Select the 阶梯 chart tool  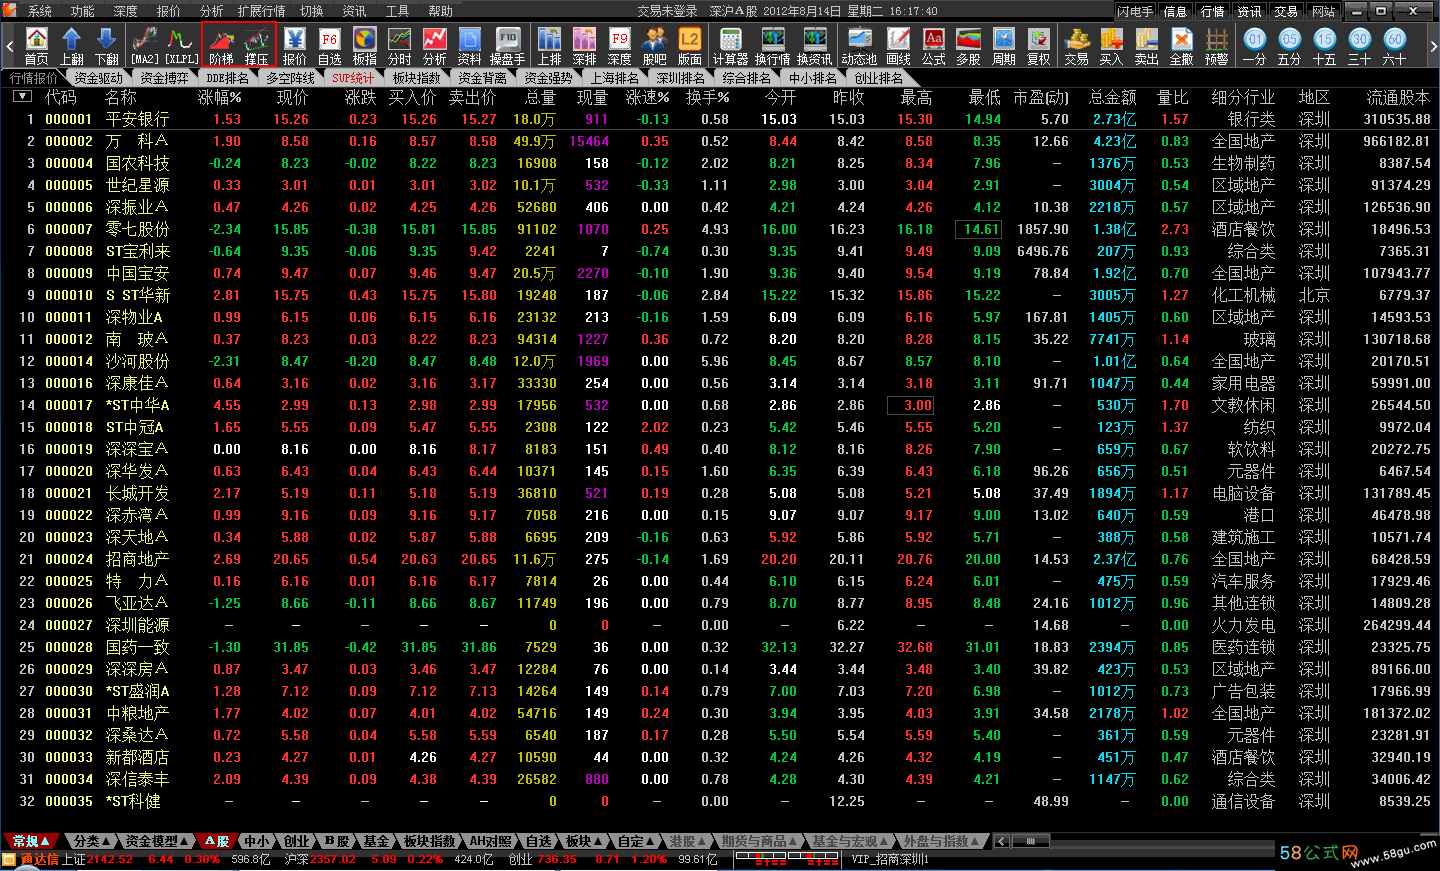221,46
